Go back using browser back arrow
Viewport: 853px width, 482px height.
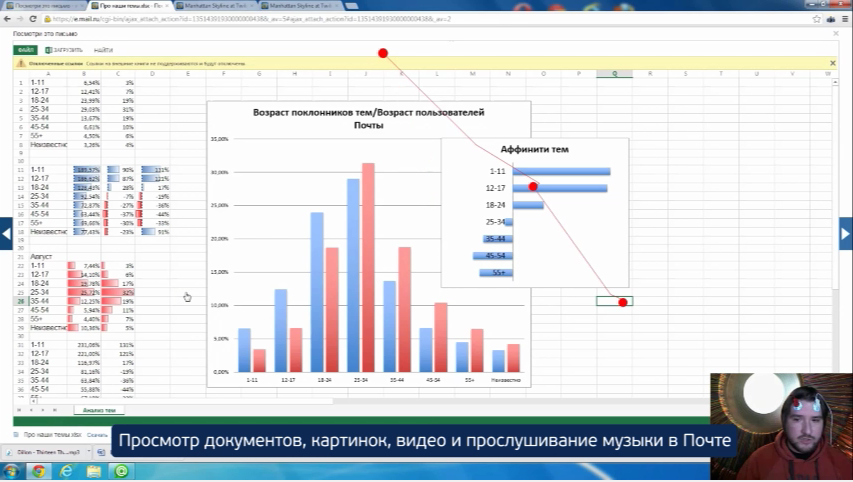click(x=7, y=18)
